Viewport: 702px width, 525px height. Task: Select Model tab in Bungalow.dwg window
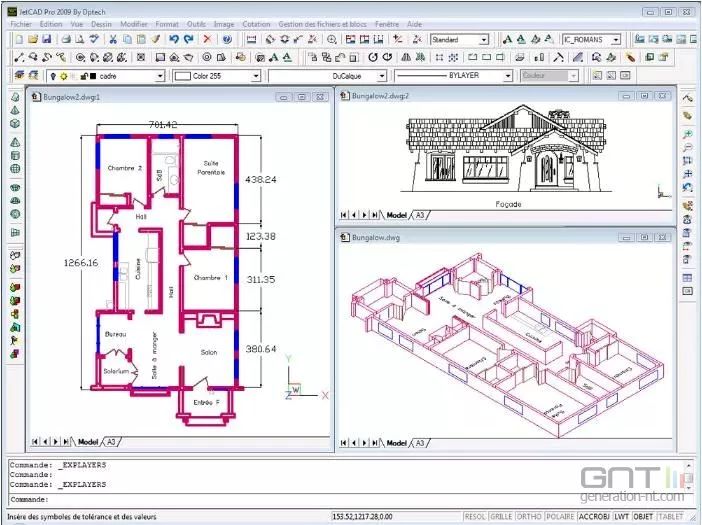(x=396, y=443)
